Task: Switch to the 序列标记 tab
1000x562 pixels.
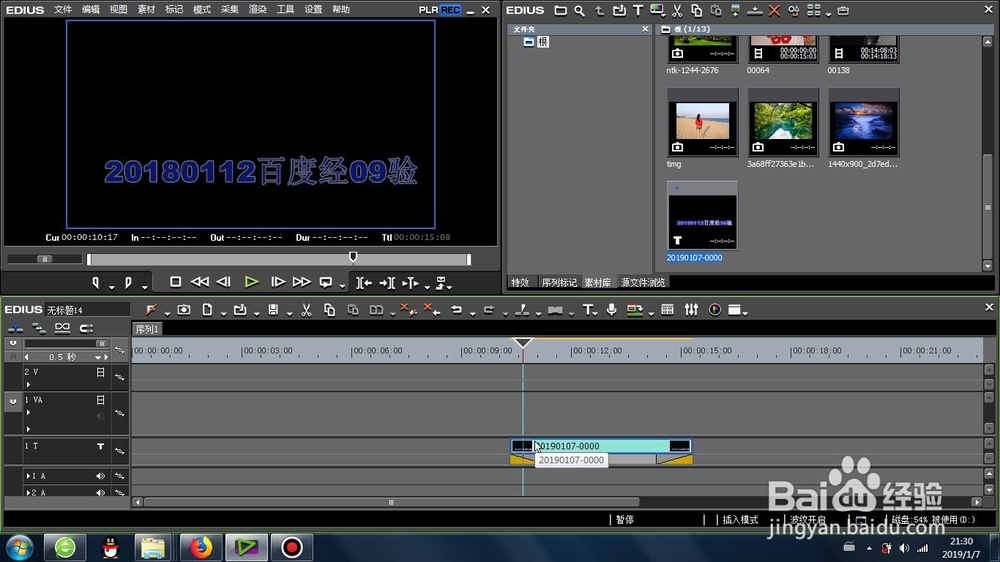Action: coord(559,282)
